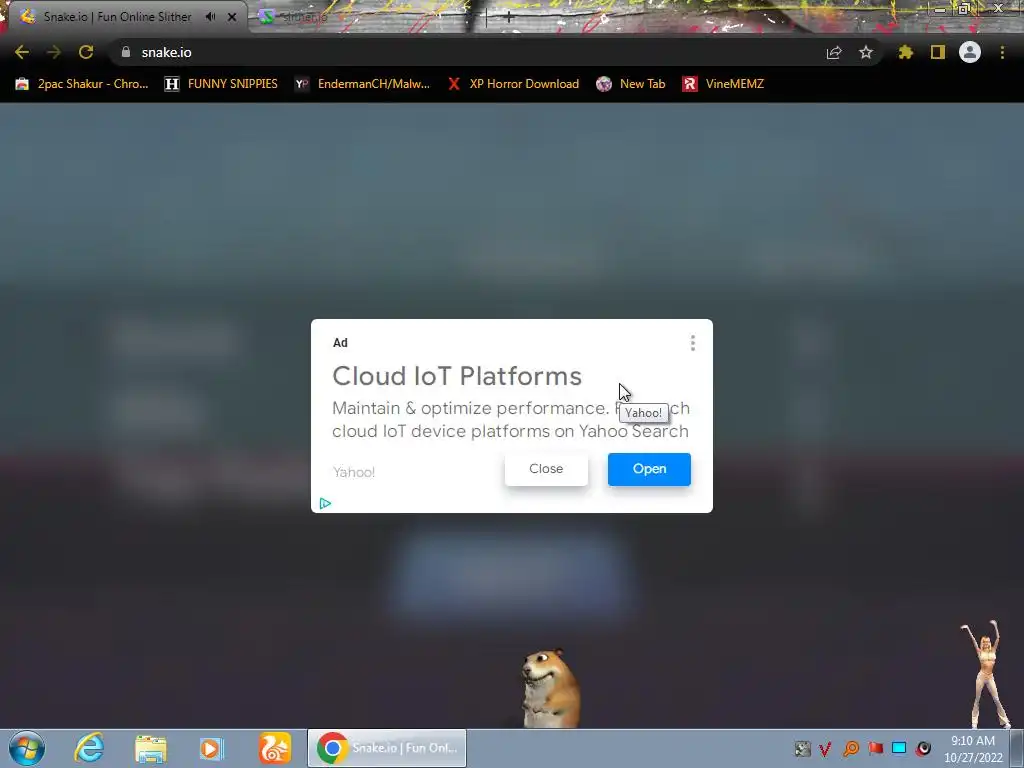
Task: Launch Internet Explorer from the taskbar
Action: 89,748
